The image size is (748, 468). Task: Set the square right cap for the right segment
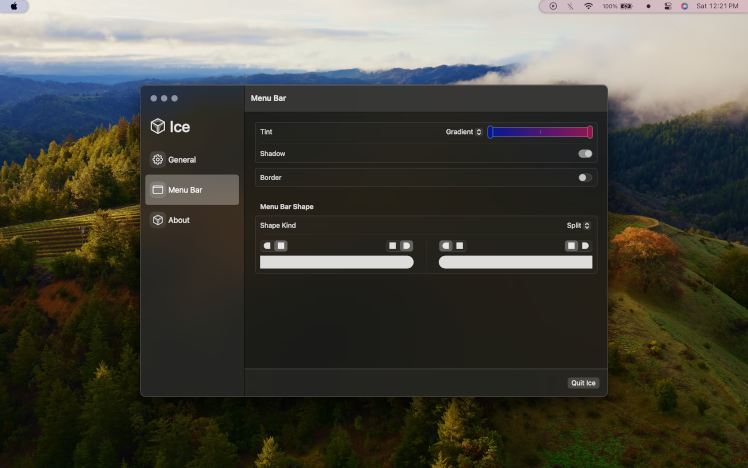tap(571, 245)
